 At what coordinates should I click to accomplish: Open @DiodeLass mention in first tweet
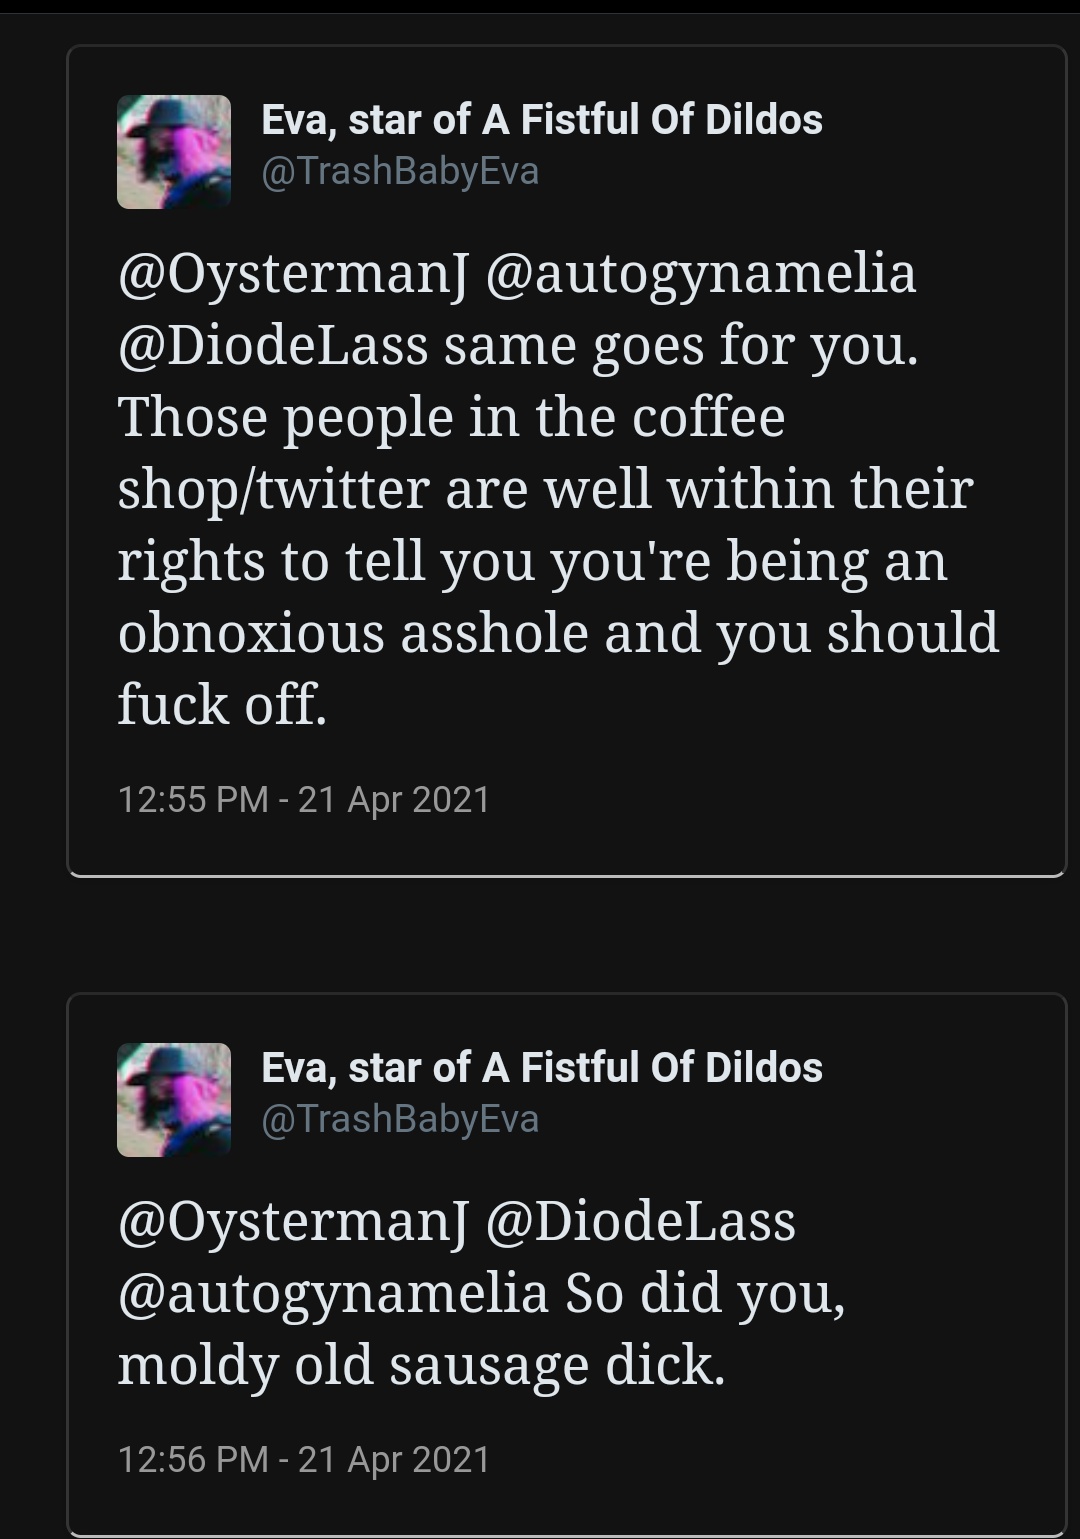[x=273, y=346]
